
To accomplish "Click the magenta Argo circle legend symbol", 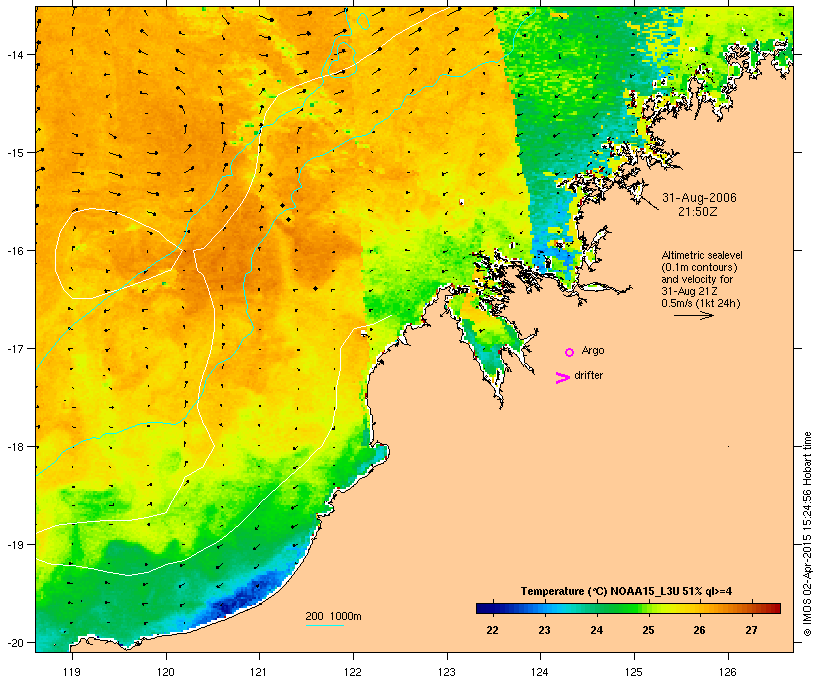I will 570,352.
